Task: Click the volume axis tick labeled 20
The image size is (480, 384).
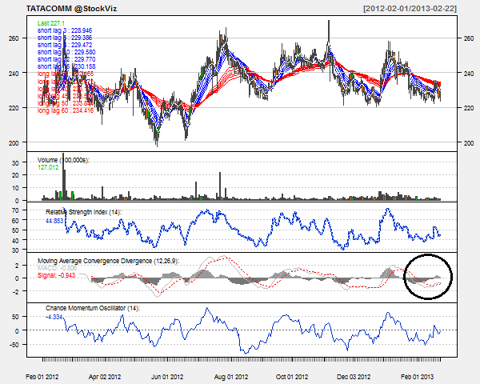Action: coord(16,175)
